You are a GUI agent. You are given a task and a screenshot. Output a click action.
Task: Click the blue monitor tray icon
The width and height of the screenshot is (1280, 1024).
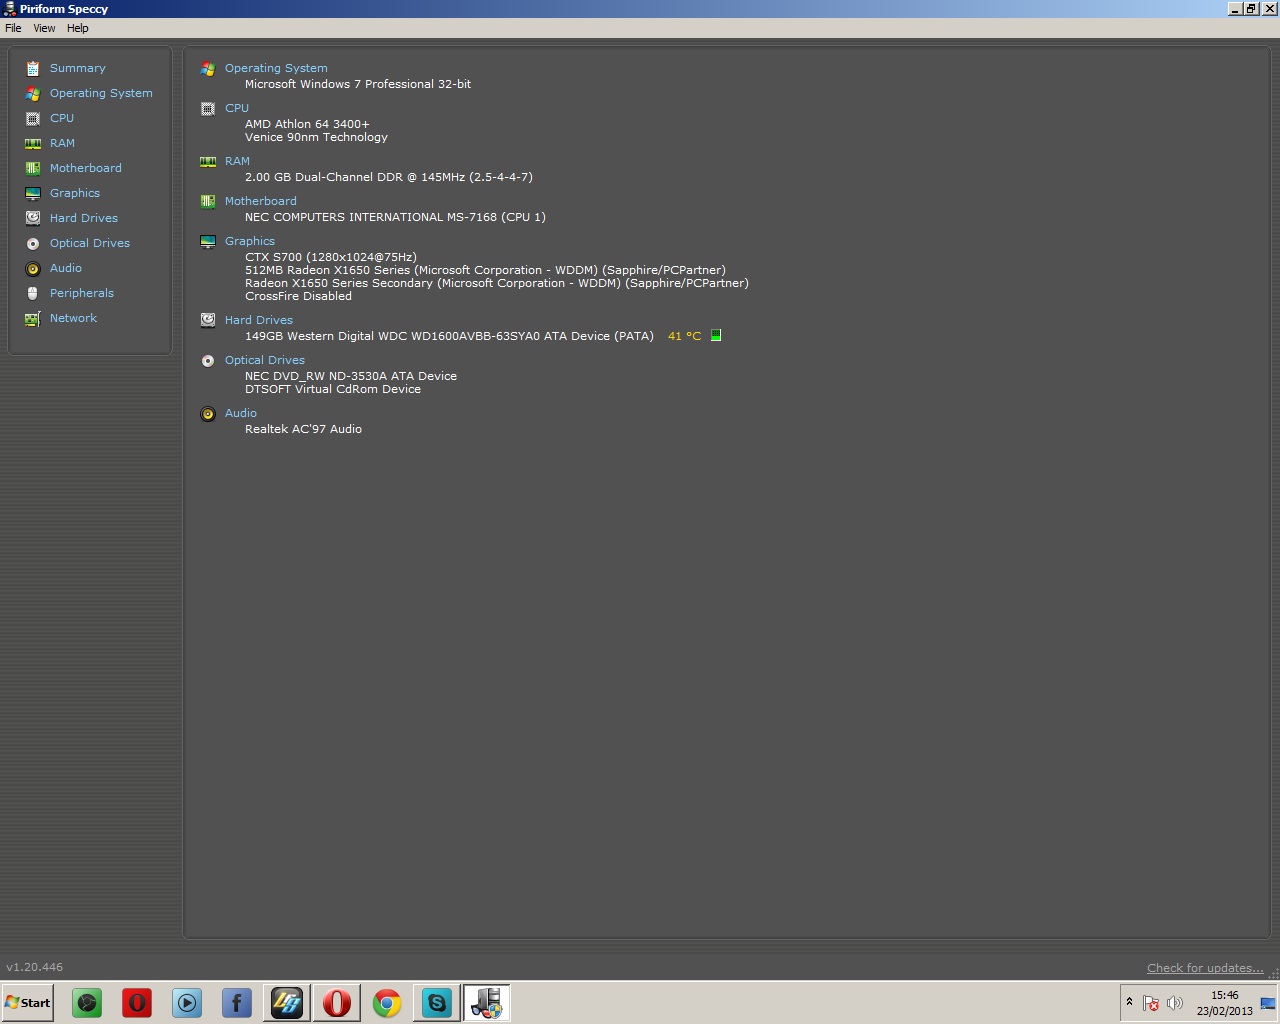click(1268, 1003)
